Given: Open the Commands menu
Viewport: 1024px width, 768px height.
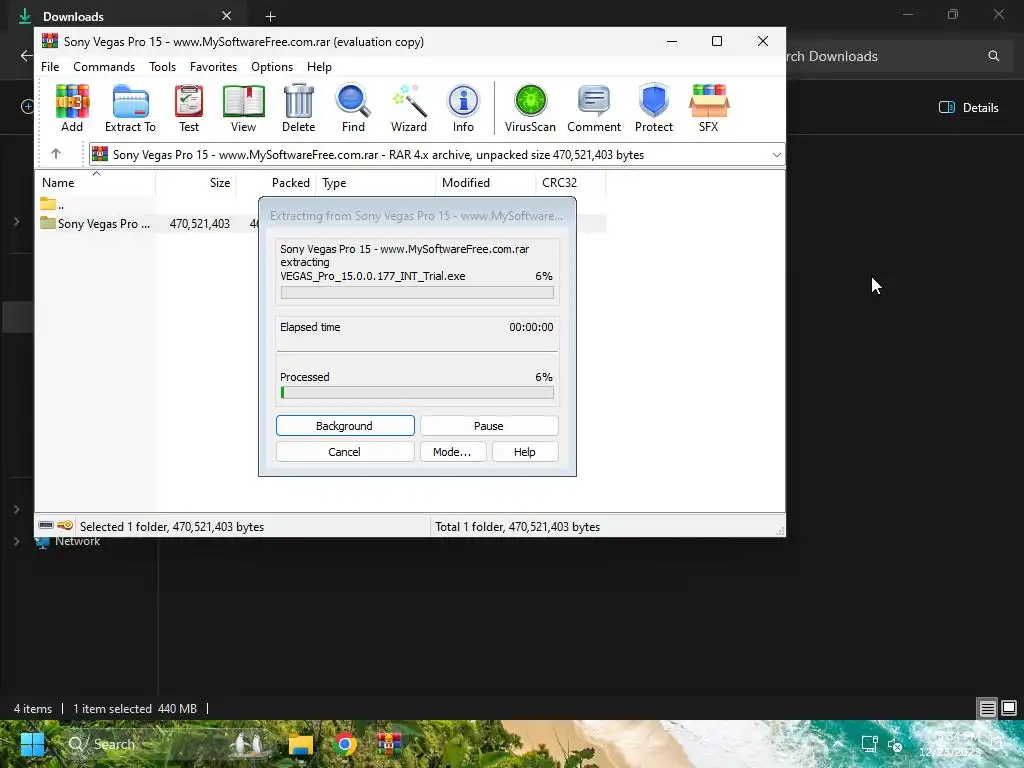Looking at the screenshot, I should (104, 67).
